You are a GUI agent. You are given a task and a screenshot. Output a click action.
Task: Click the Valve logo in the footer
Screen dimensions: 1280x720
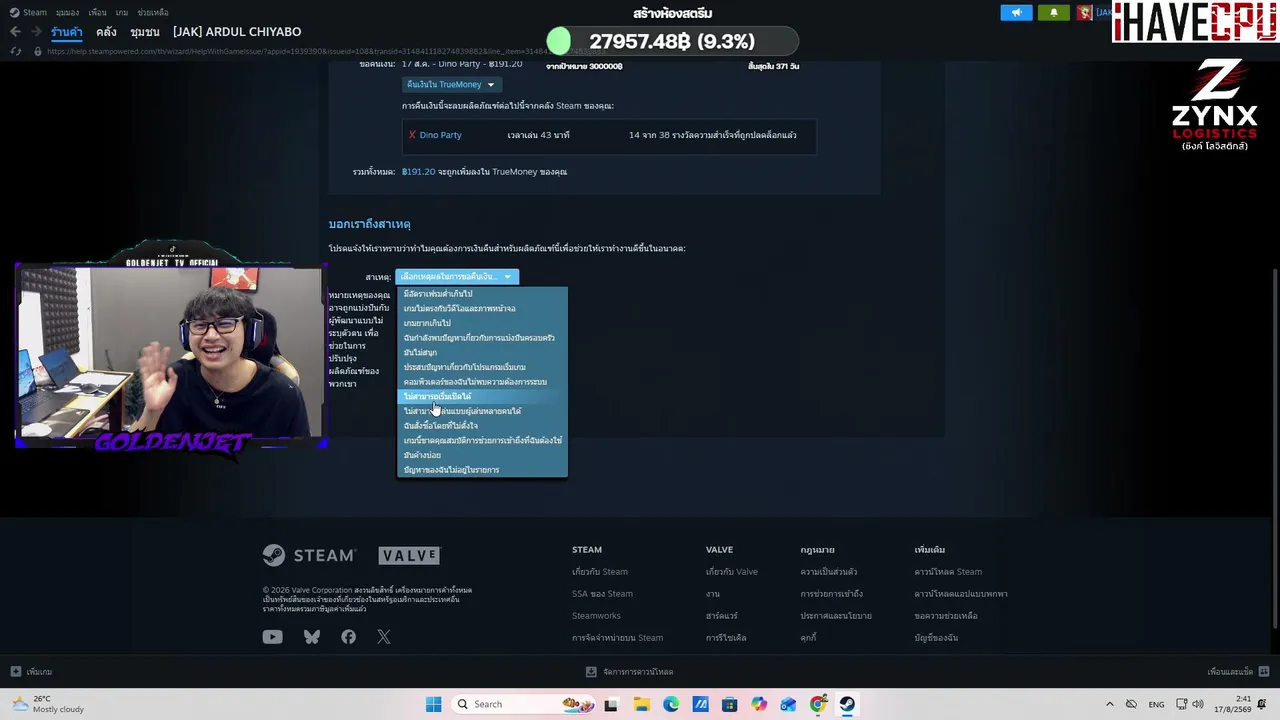tap(409, 555)
